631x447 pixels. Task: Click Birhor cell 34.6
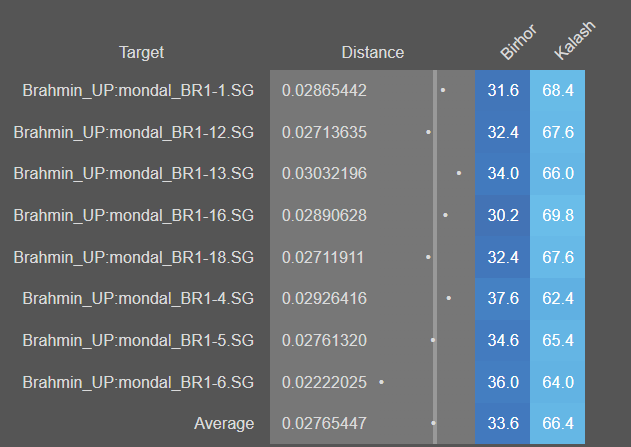point(503,340)
